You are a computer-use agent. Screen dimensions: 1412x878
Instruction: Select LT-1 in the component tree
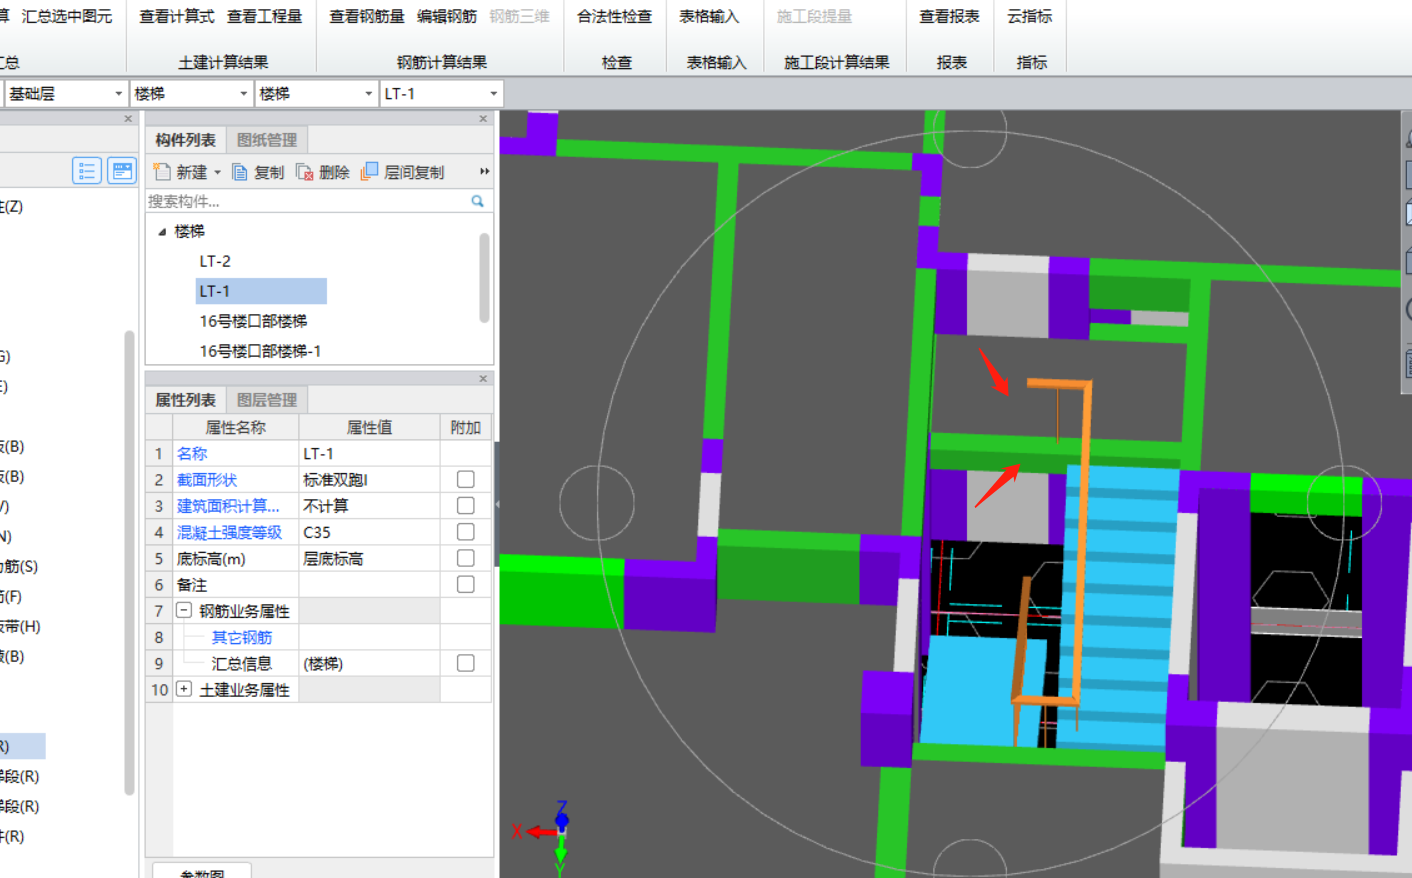tap(261, 291)
